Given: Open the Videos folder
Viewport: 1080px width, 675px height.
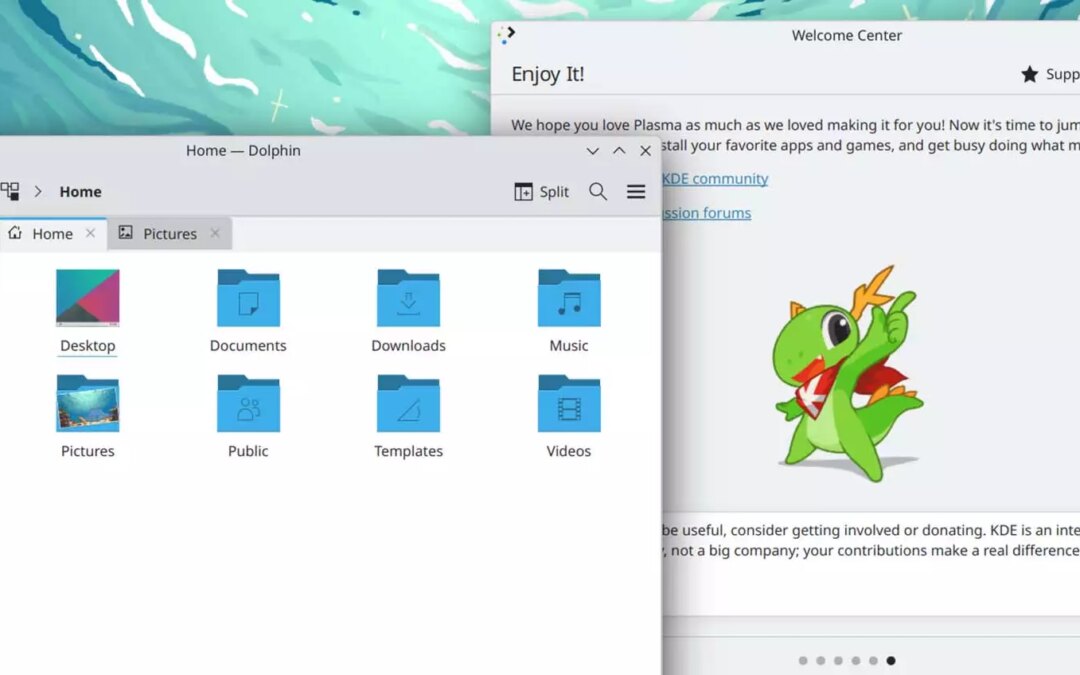Looking at the screenshot, I should 569,404.
